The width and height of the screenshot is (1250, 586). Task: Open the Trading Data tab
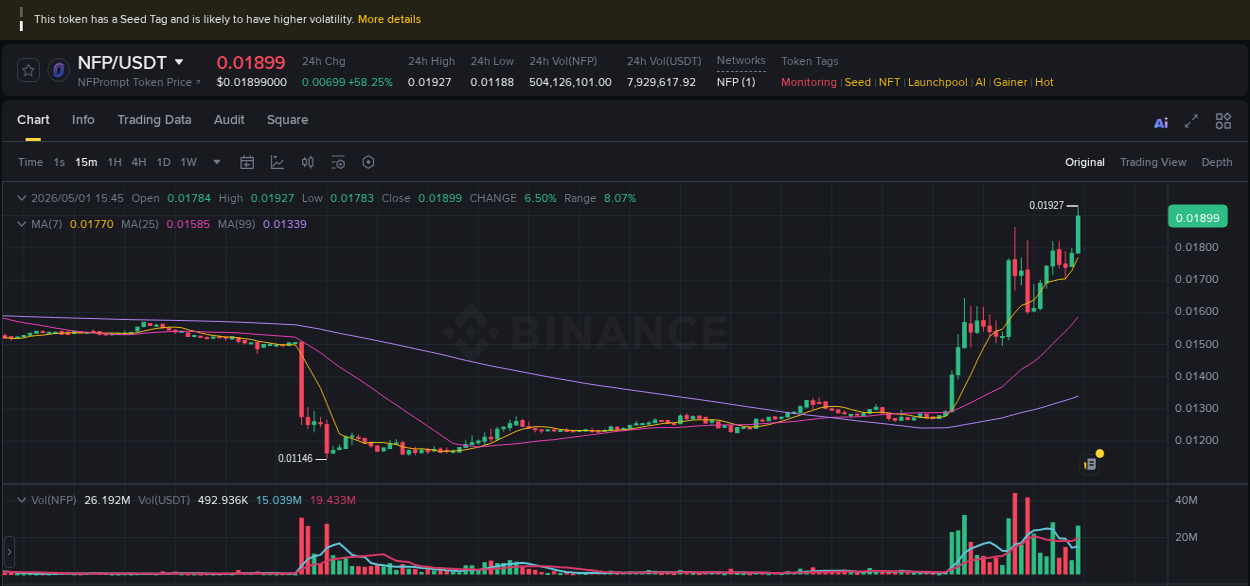(154, 120)
